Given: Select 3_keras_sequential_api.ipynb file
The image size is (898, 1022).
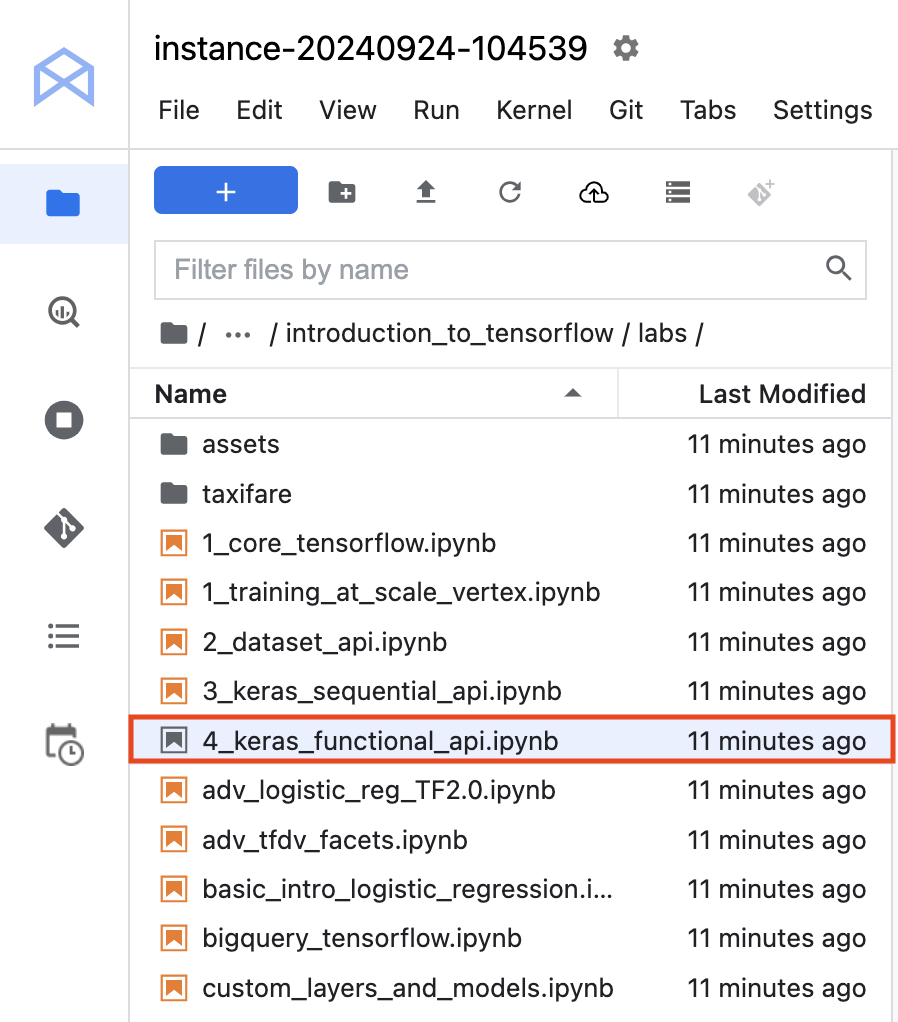Looking at the screenshot, I should pyautogui.click(x=511, y=692).
